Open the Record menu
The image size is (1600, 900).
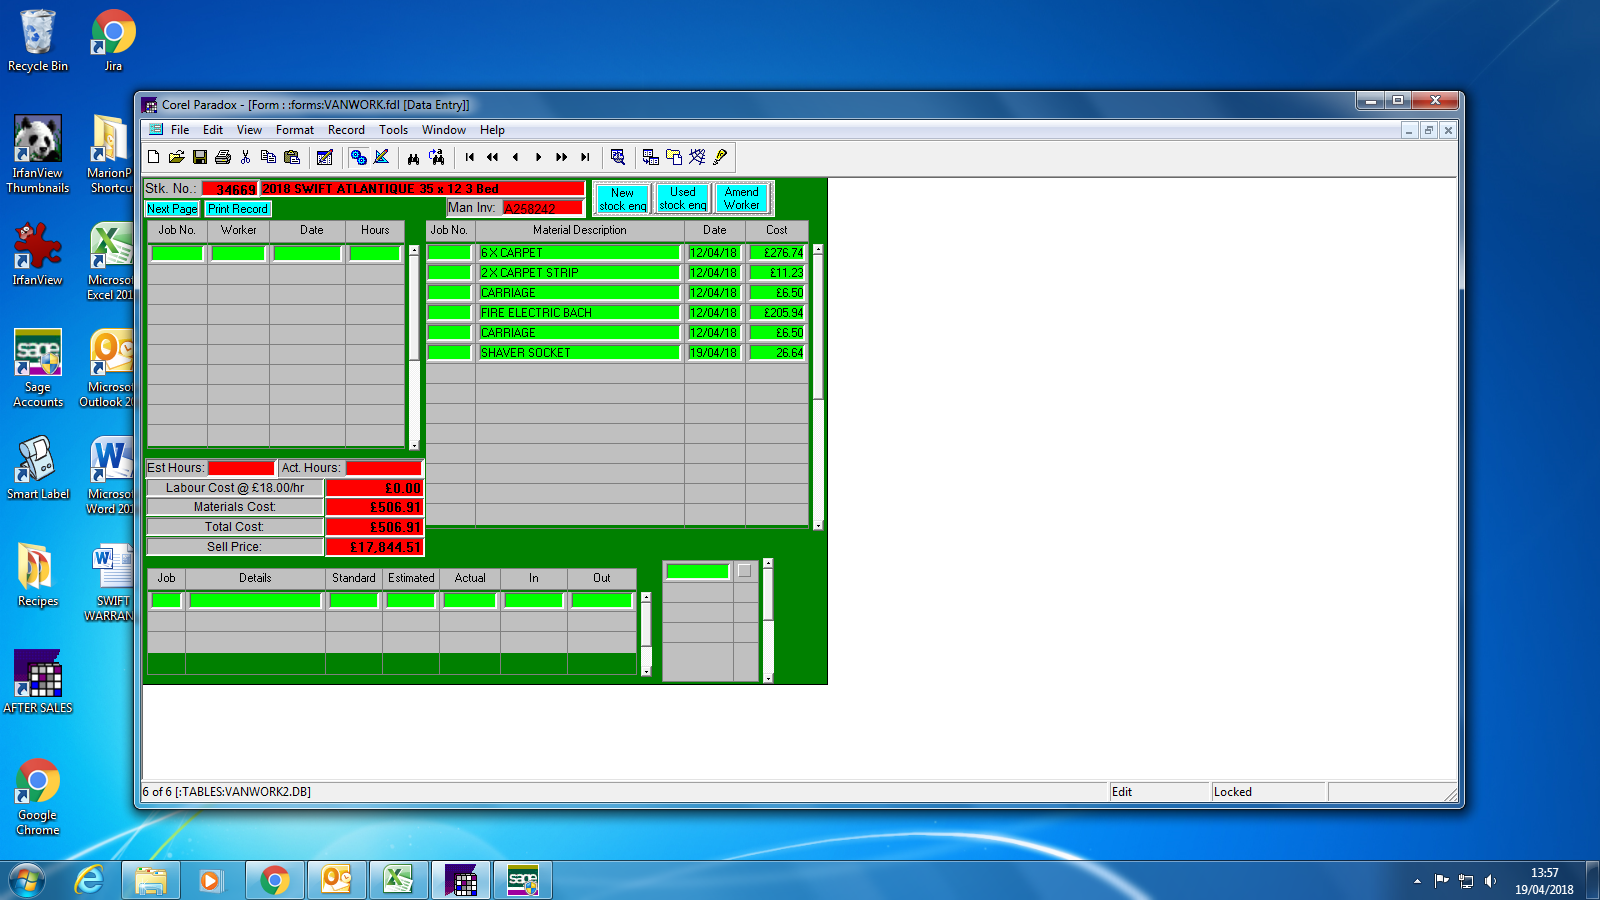[x=346, y=130]
